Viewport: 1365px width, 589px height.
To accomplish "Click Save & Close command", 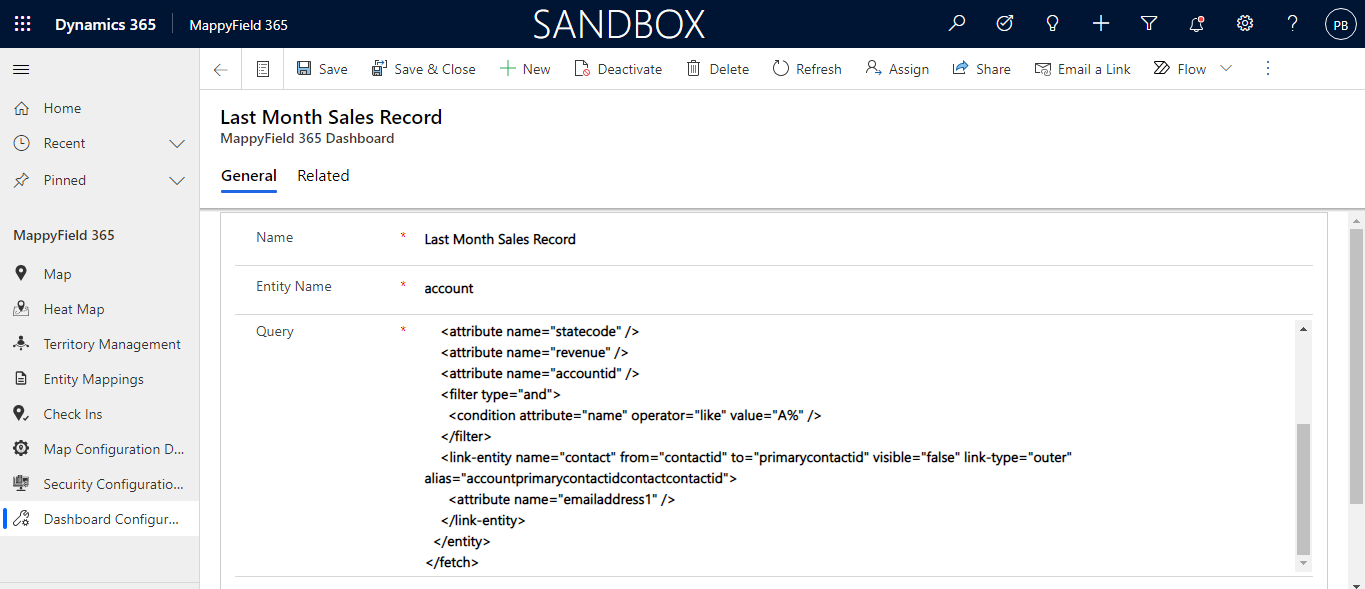I will [423, 69].
